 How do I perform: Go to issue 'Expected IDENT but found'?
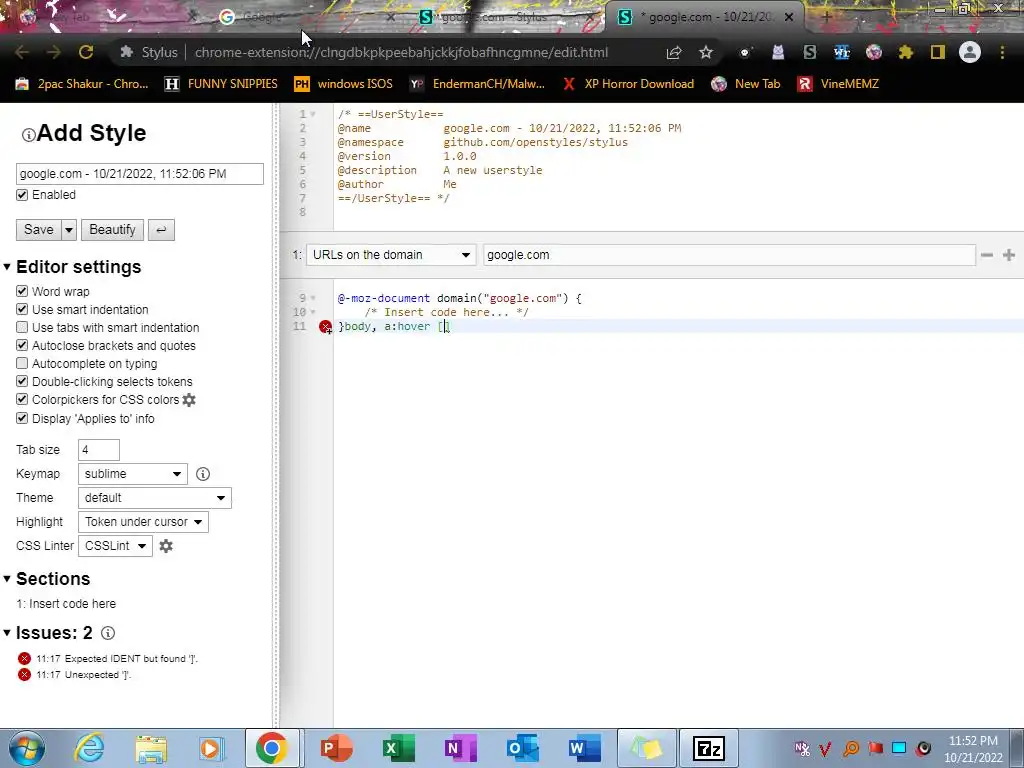pyautogui.click(x=116, y=658)
